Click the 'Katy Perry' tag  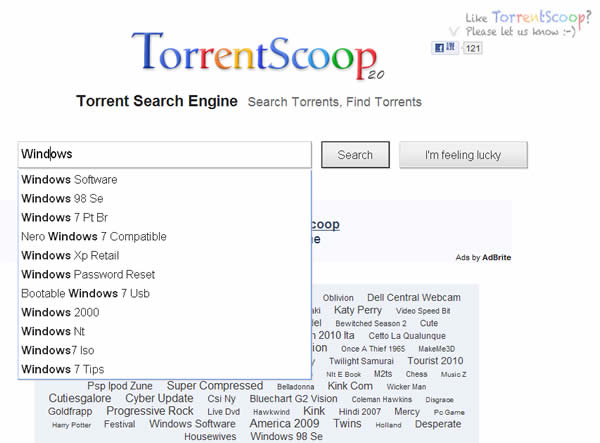(x=358, y=310)
